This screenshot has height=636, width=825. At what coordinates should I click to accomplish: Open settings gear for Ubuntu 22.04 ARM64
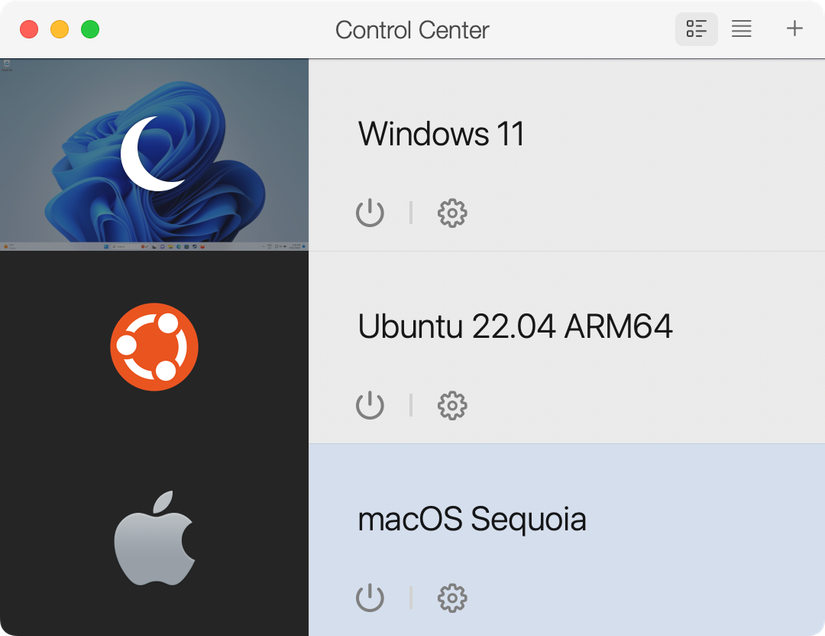pos(452,405)
